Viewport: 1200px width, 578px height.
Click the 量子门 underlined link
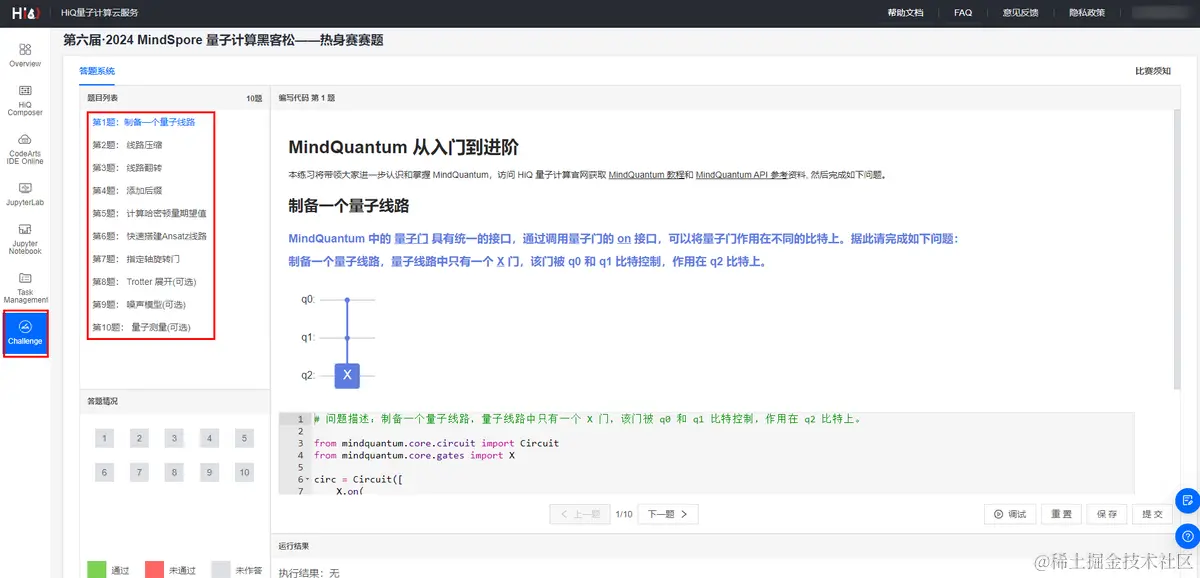[x=411, y=239]
